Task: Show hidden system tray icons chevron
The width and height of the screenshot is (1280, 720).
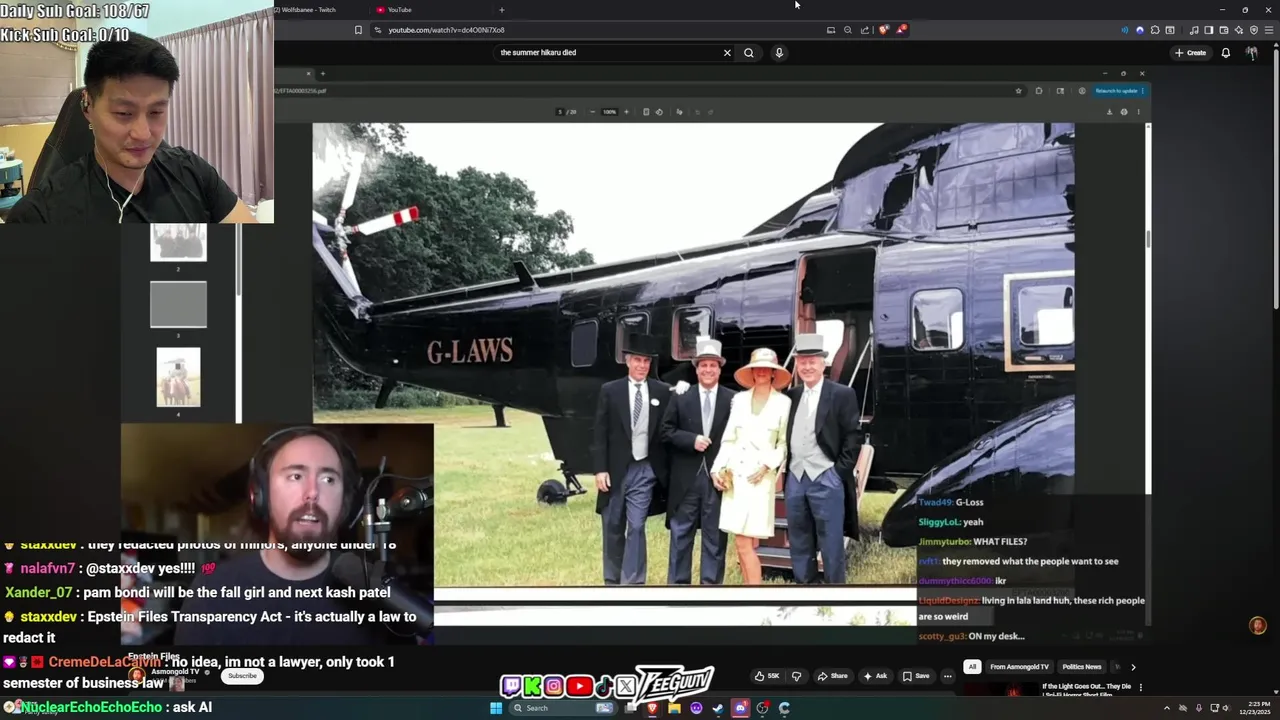Action: point(1166,708)
